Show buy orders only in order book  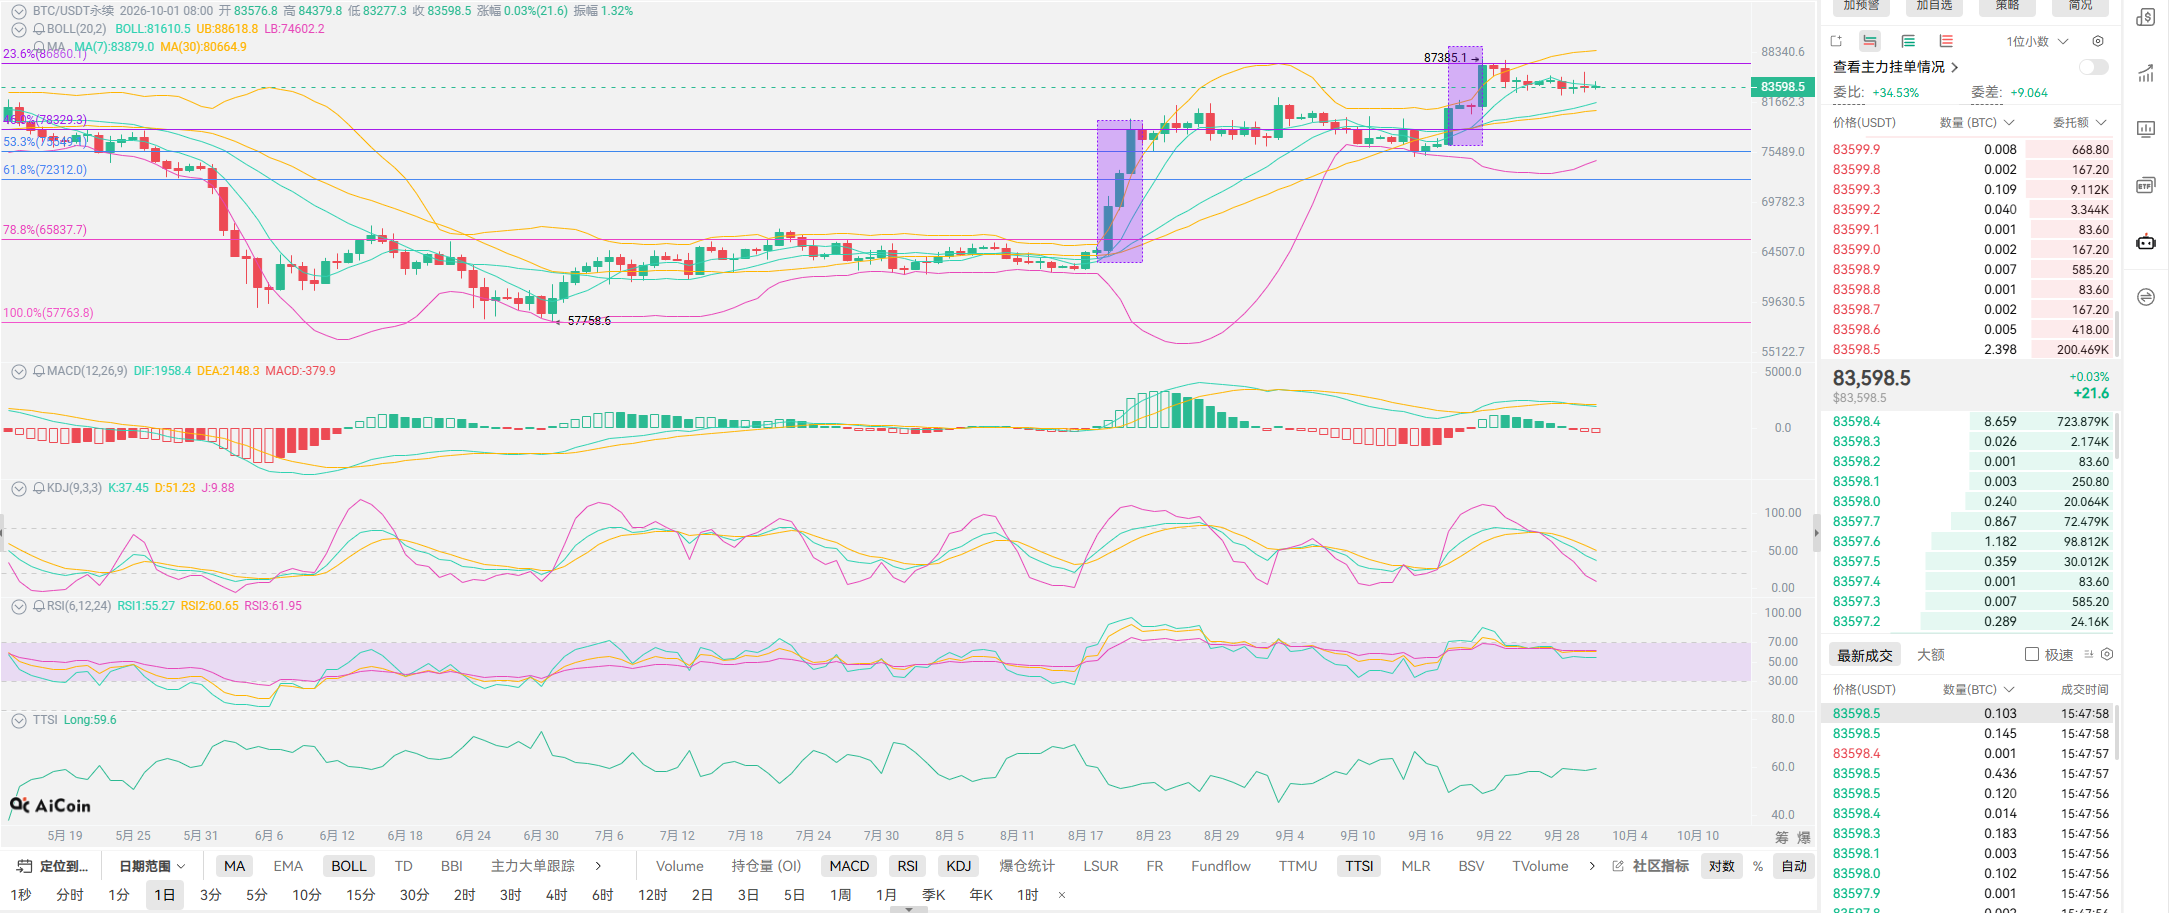pos(1908,41)
